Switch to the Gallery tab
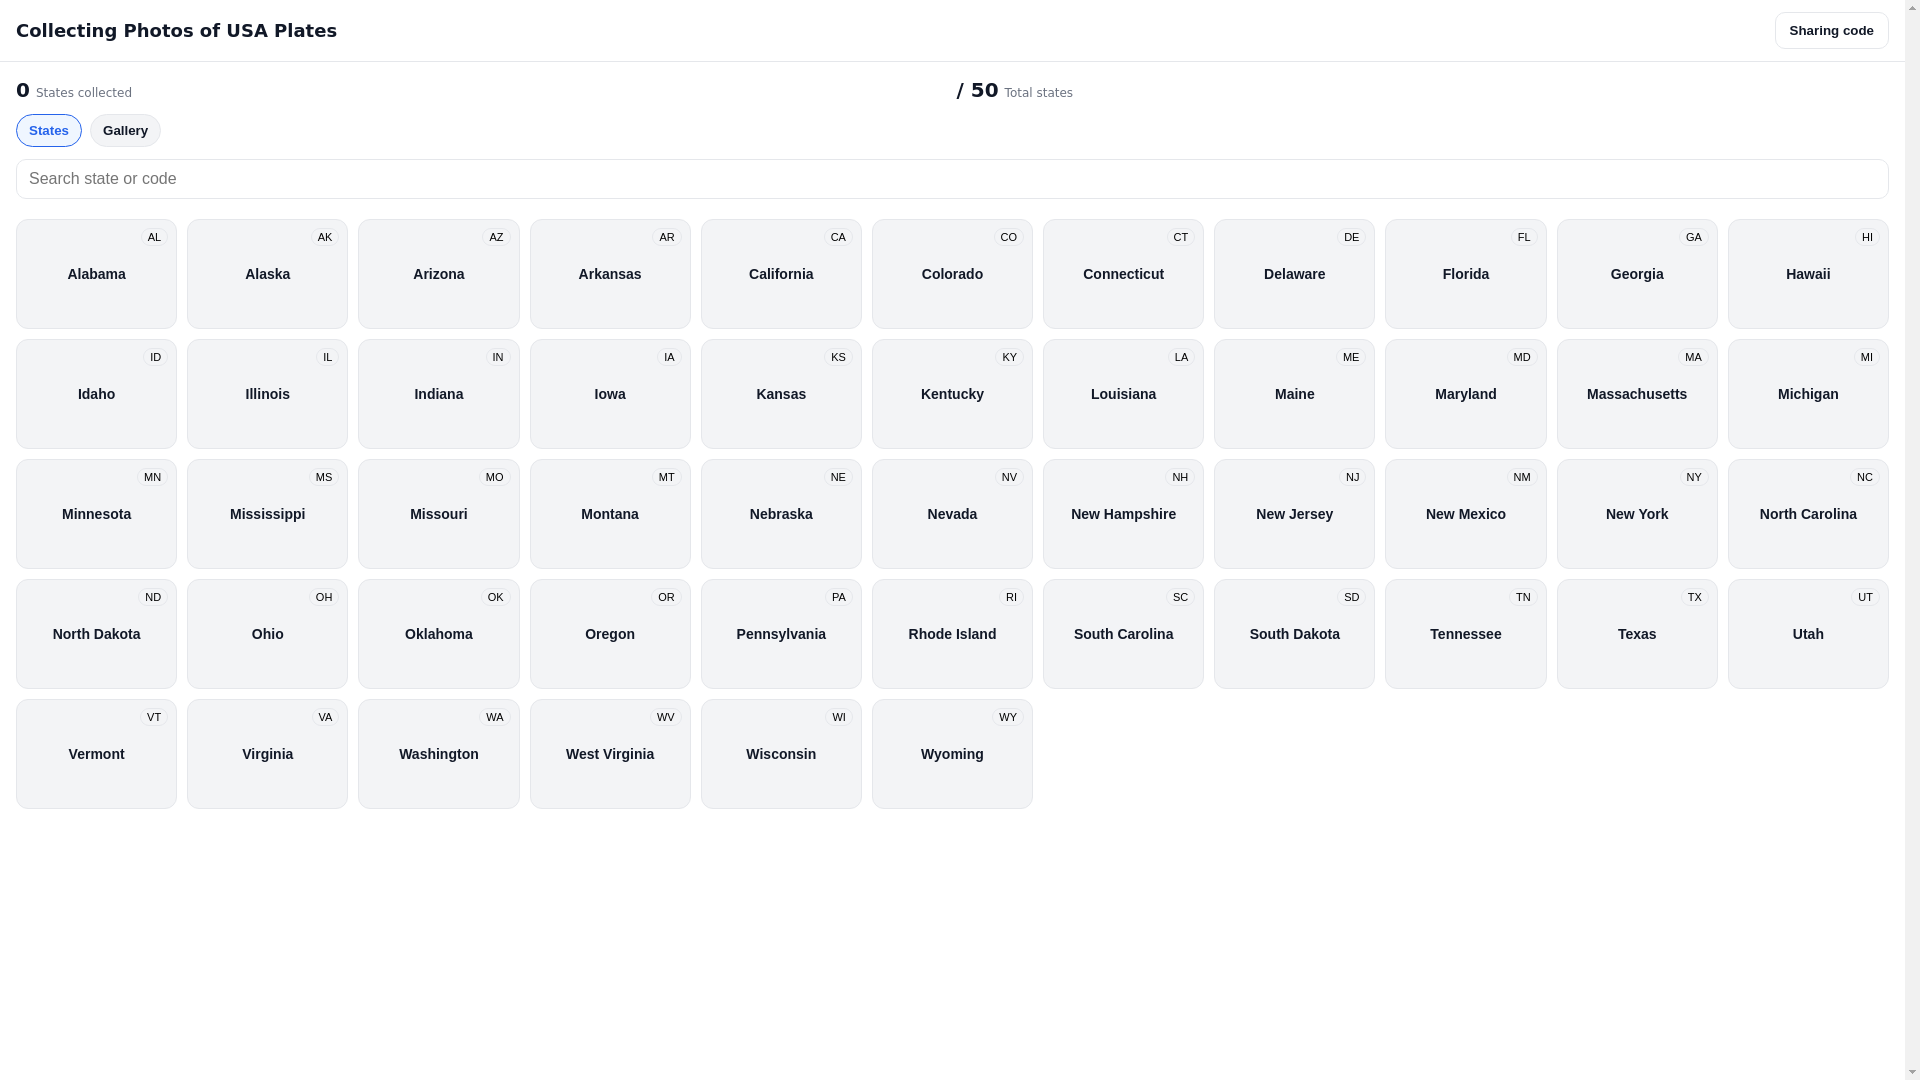This screenshot has width=1920, height=1080. 125,131
